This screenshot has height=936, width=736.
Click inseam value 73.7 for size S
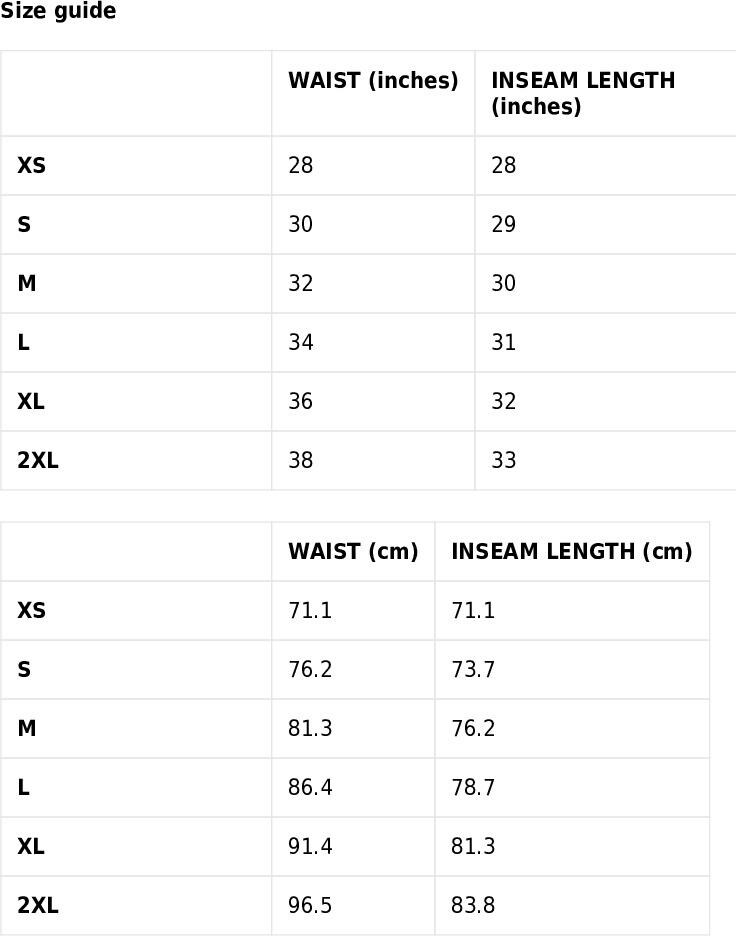coord(473,670)
